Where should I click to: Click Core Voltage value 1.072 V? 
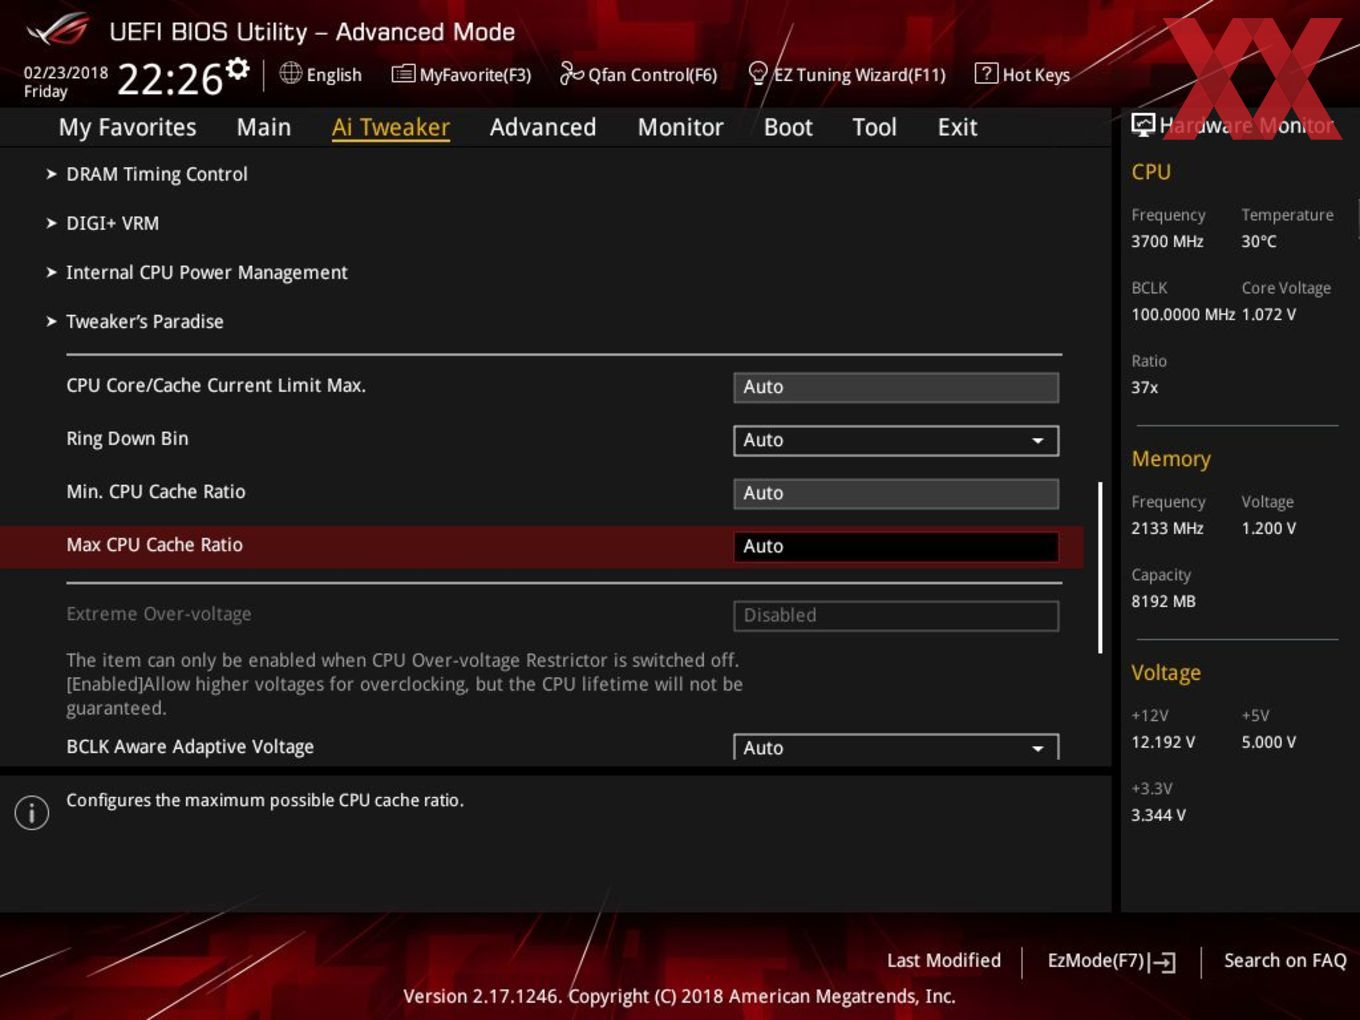point(1269,314)
